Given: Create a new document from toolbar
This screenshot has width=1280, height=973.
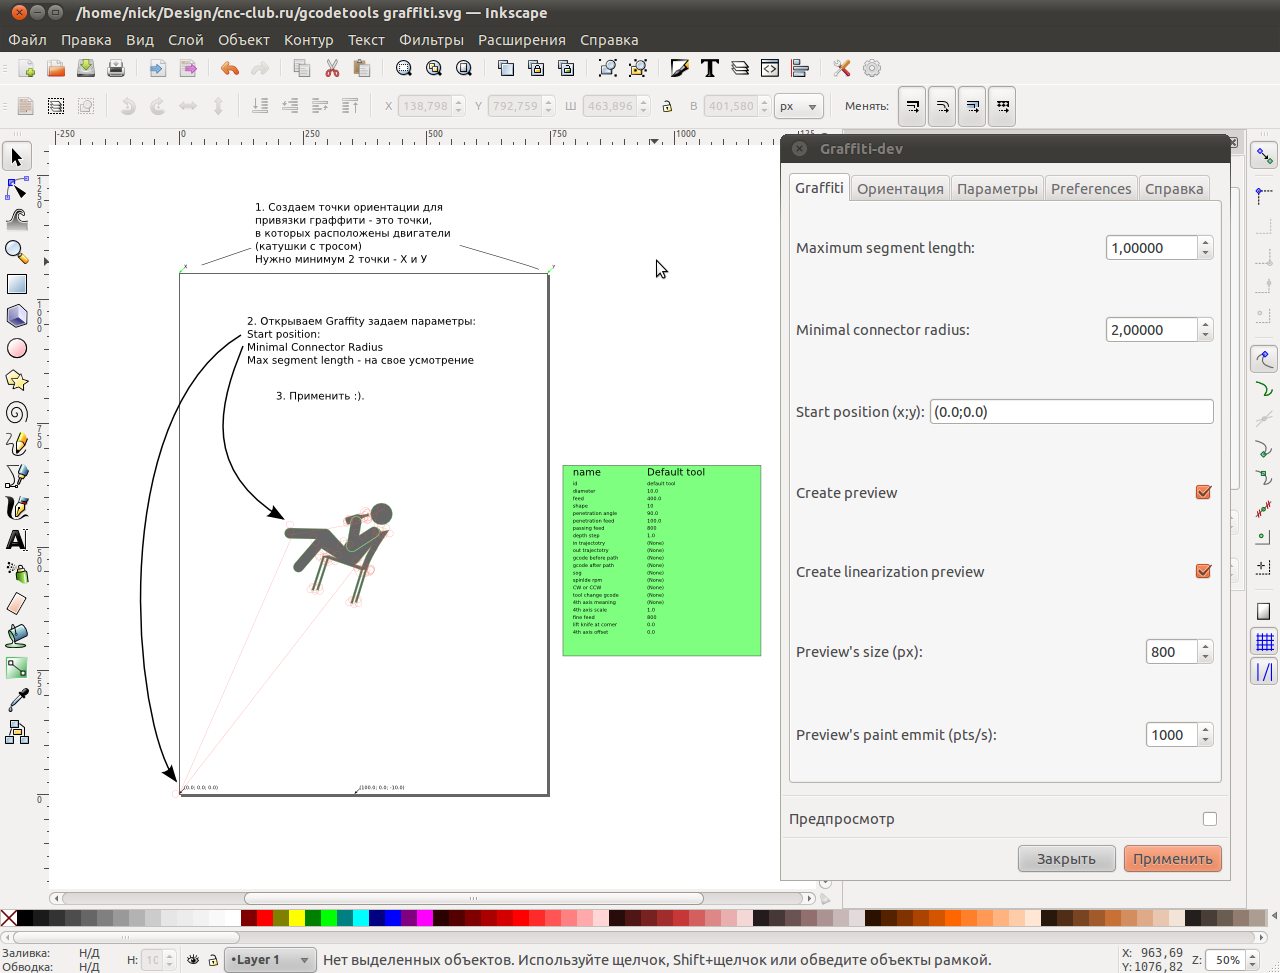Looking at the screenshot, I should (x=27, y=68).
